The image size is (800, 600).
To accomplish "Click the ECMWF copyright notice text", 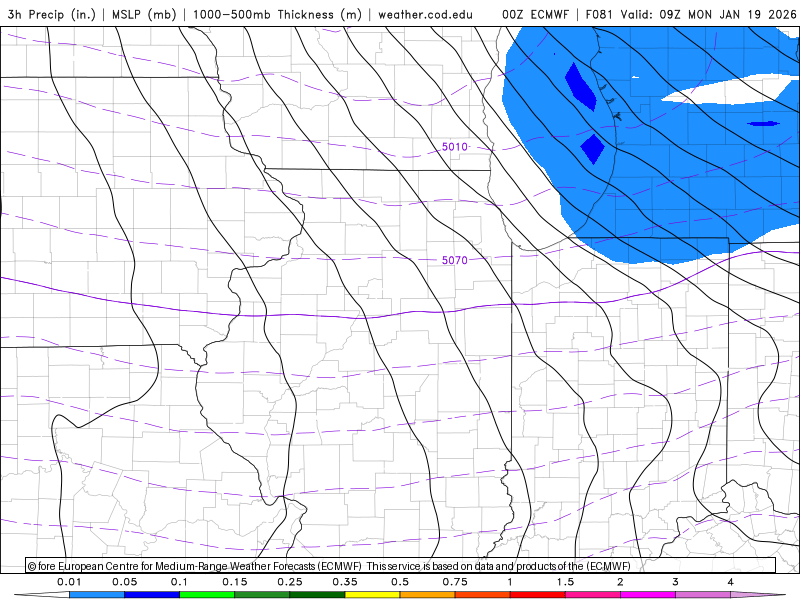I will 329,566.
